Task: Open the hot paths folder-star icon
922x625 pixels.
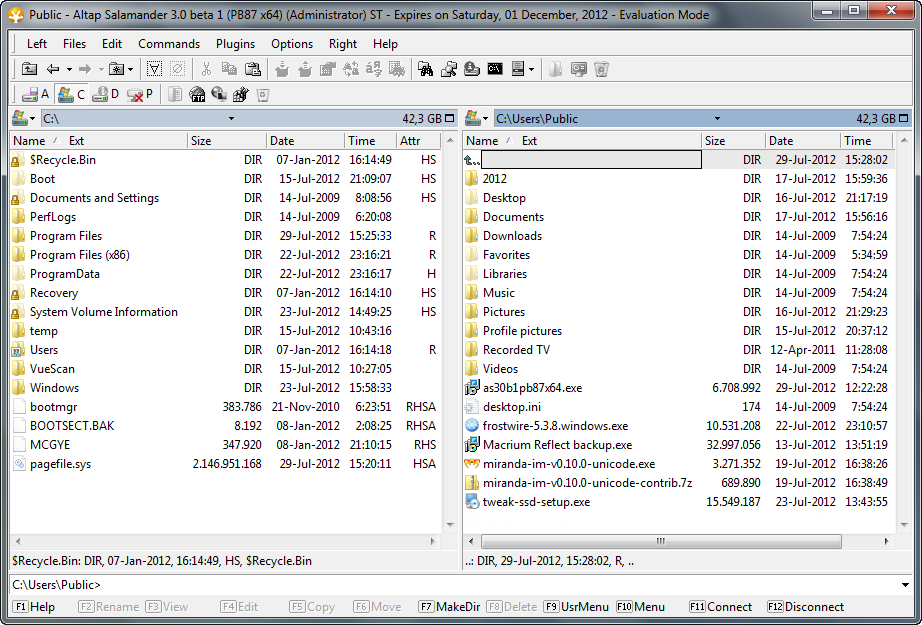Action: 116,69
